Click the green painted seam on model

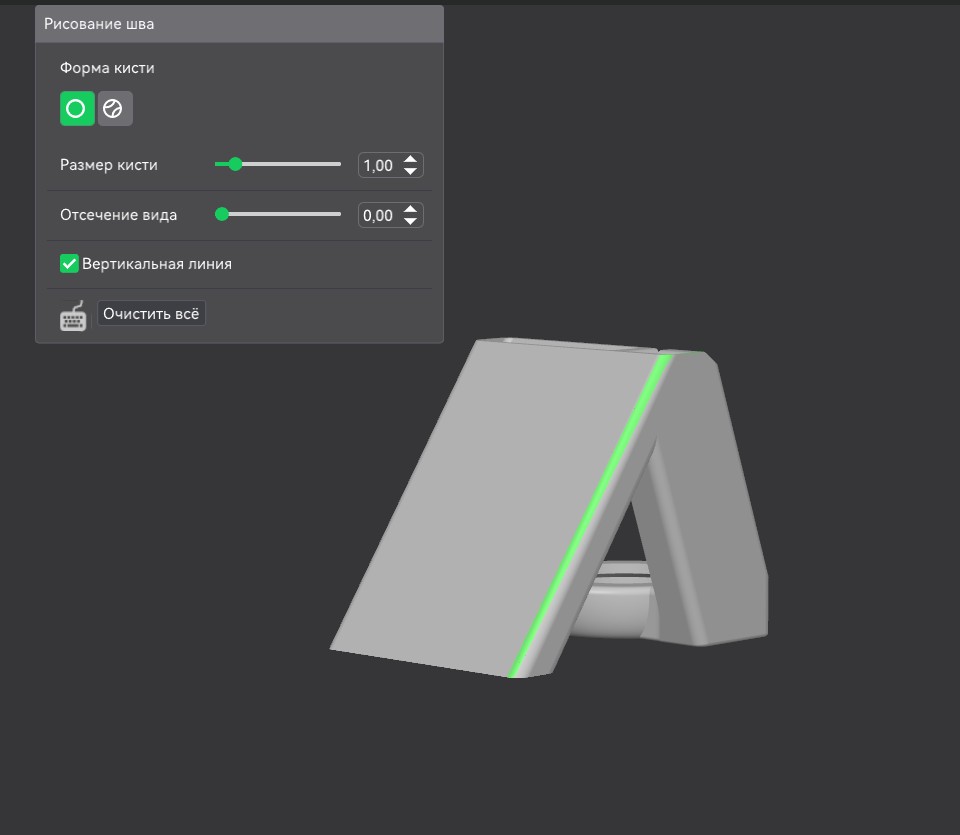point(590,515)
